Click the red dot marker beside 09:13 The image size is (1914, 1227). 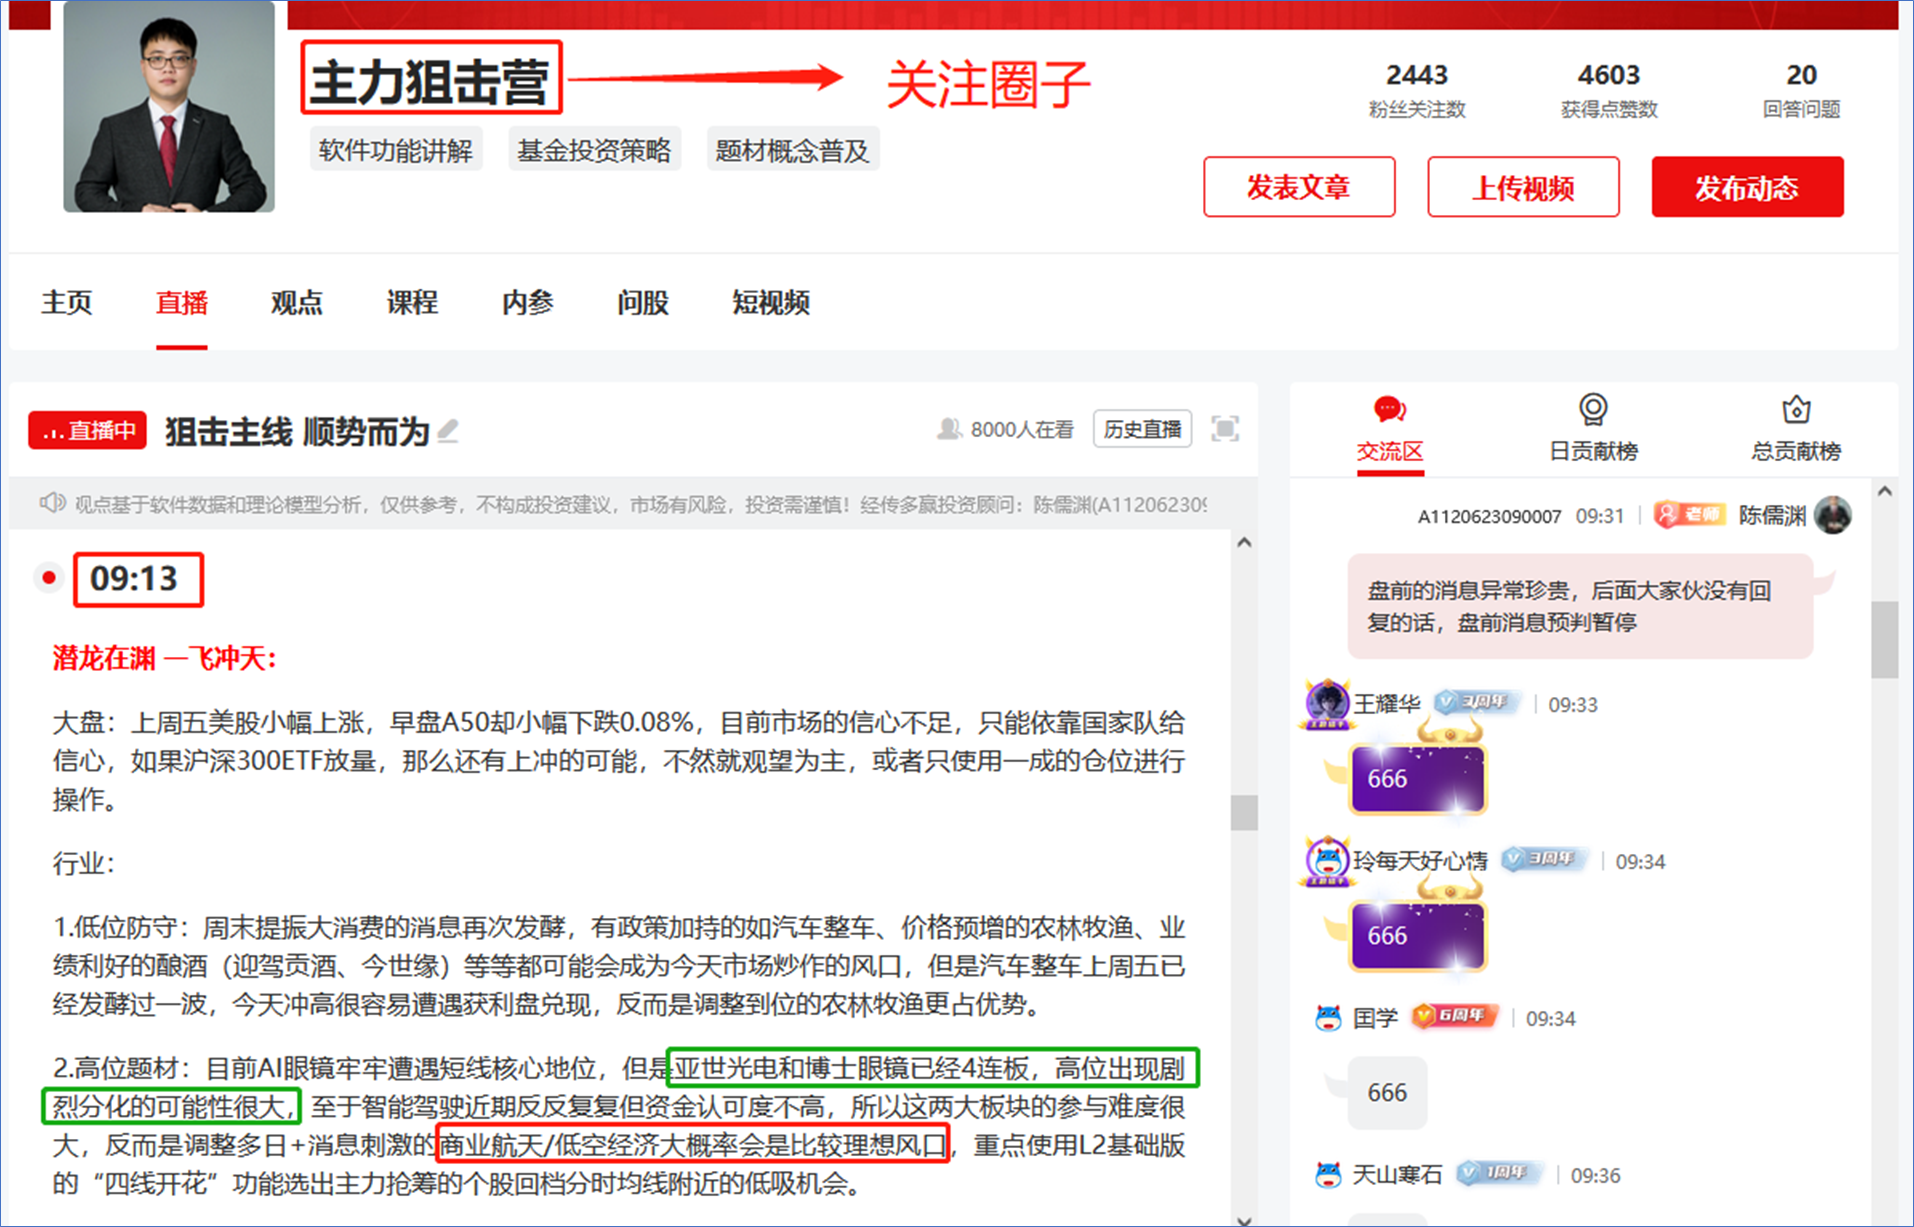[48, 578]
